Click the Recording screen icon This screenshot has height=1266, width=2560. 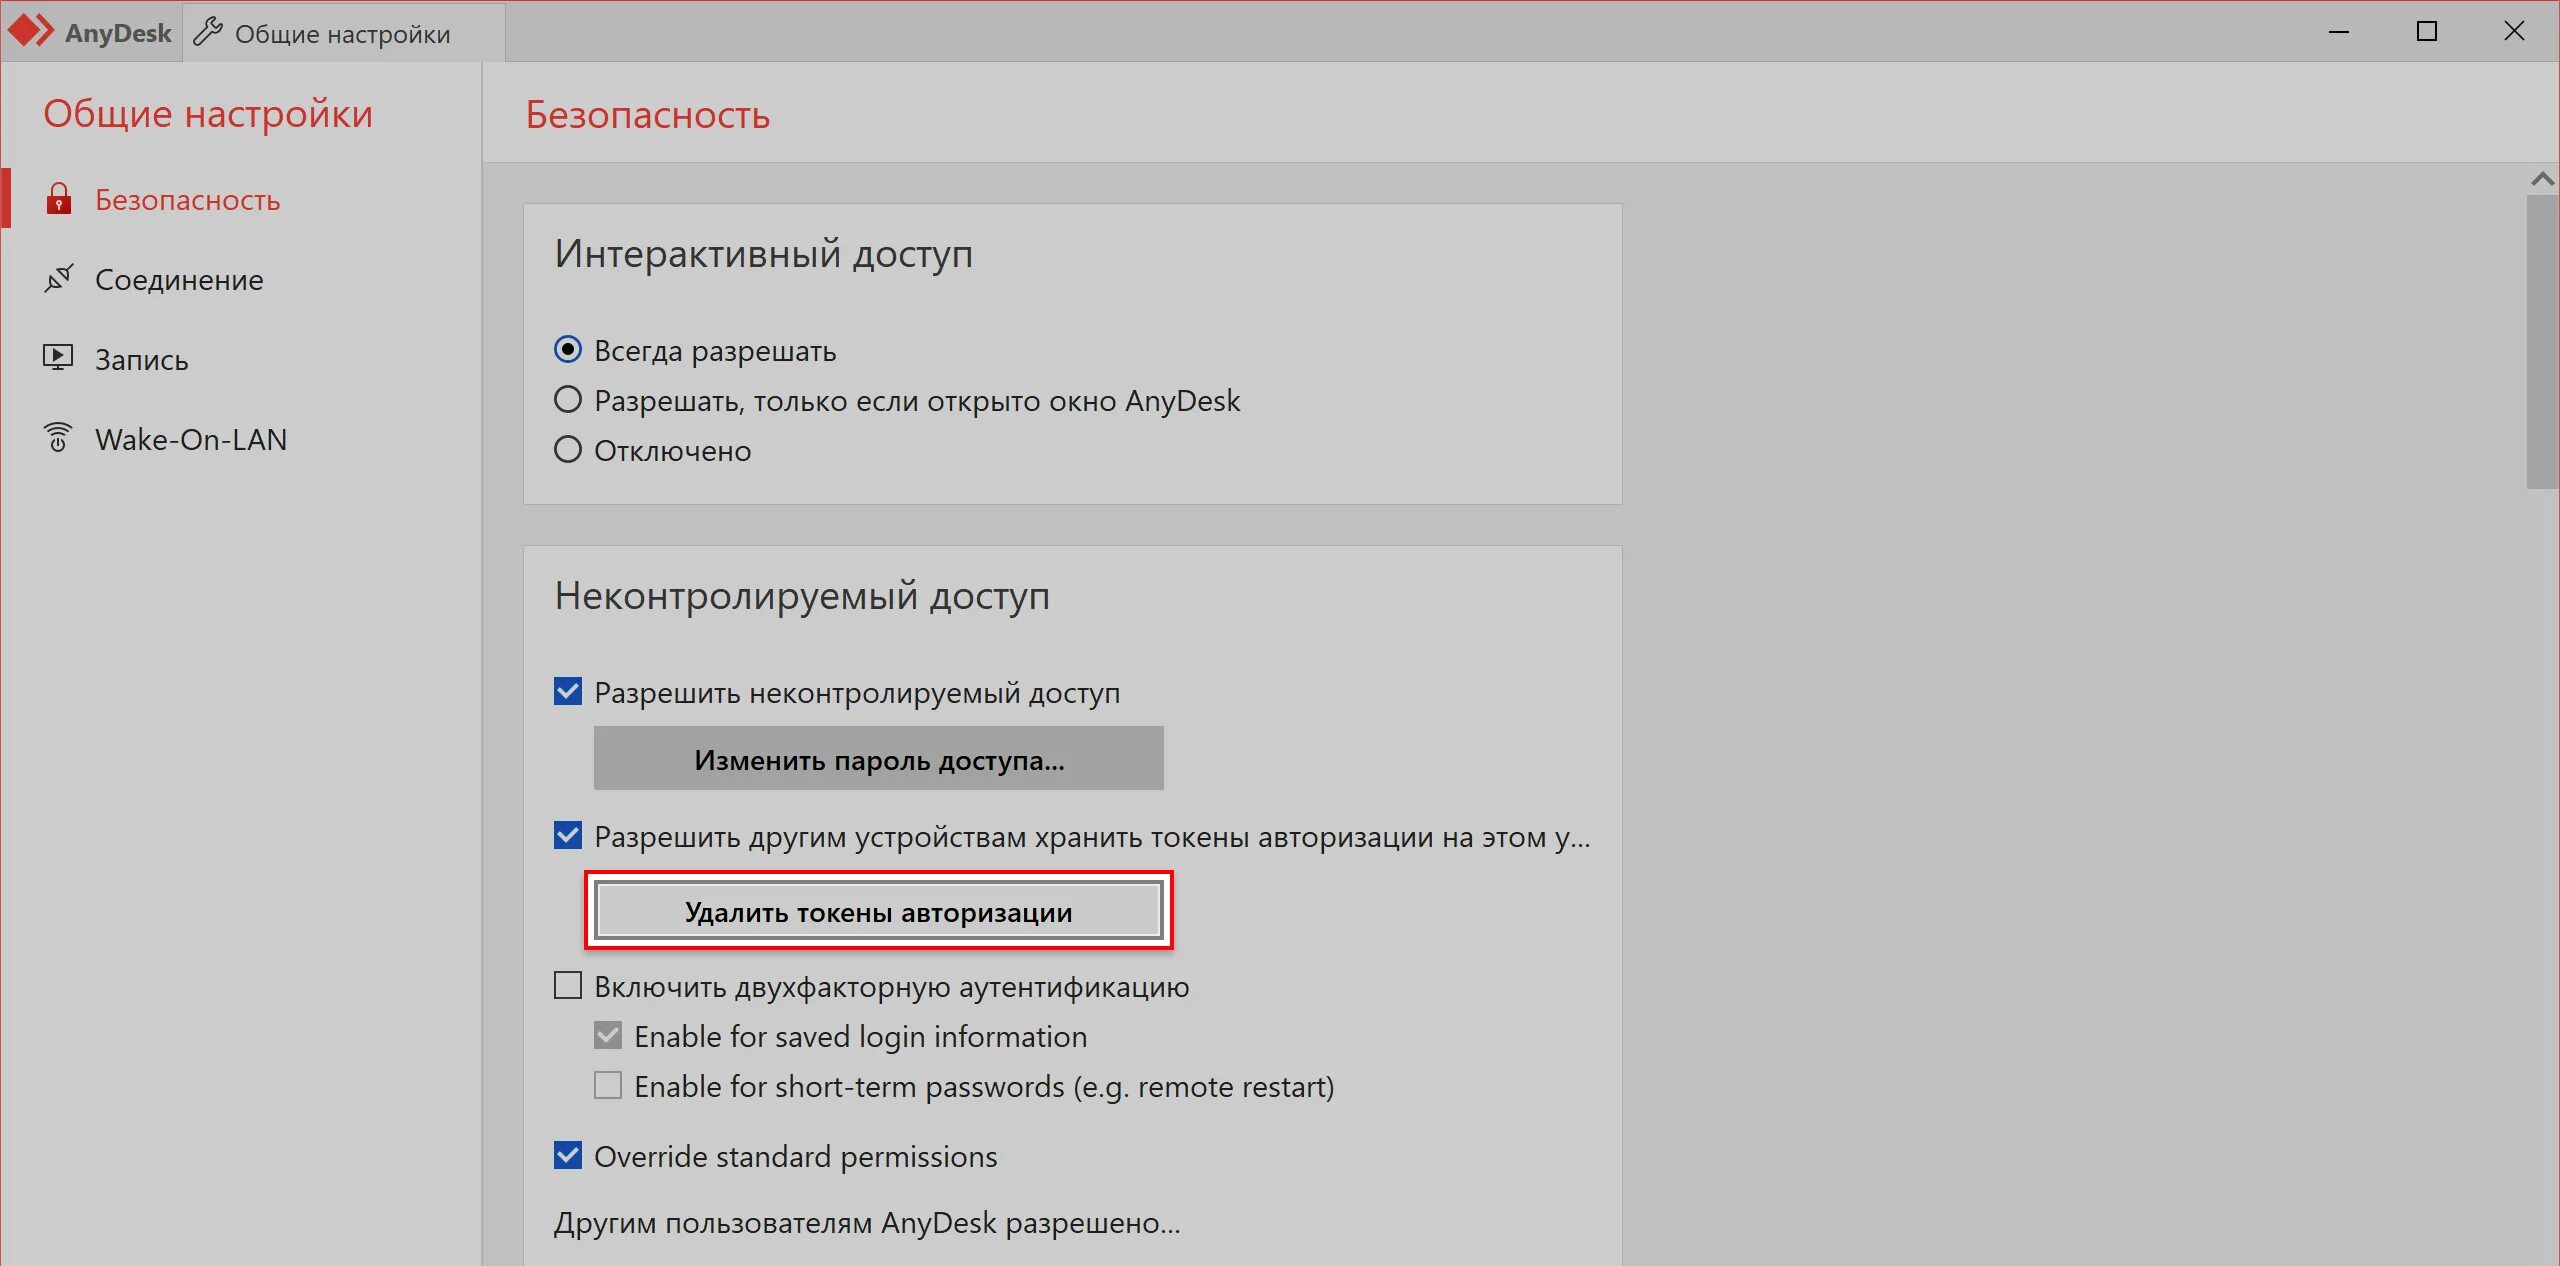[x=59, y=358]
